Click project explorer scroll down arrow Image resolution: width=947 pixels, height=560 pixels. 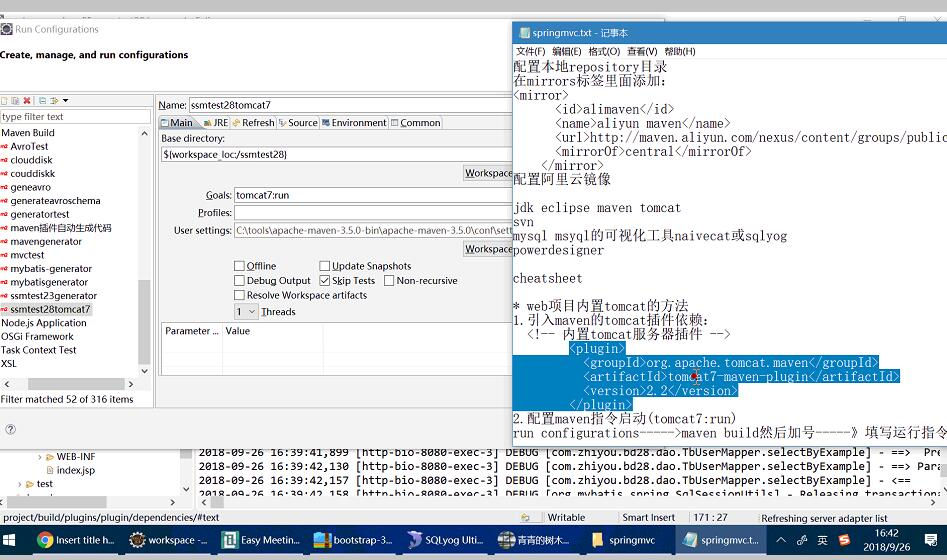coord(186,489)
